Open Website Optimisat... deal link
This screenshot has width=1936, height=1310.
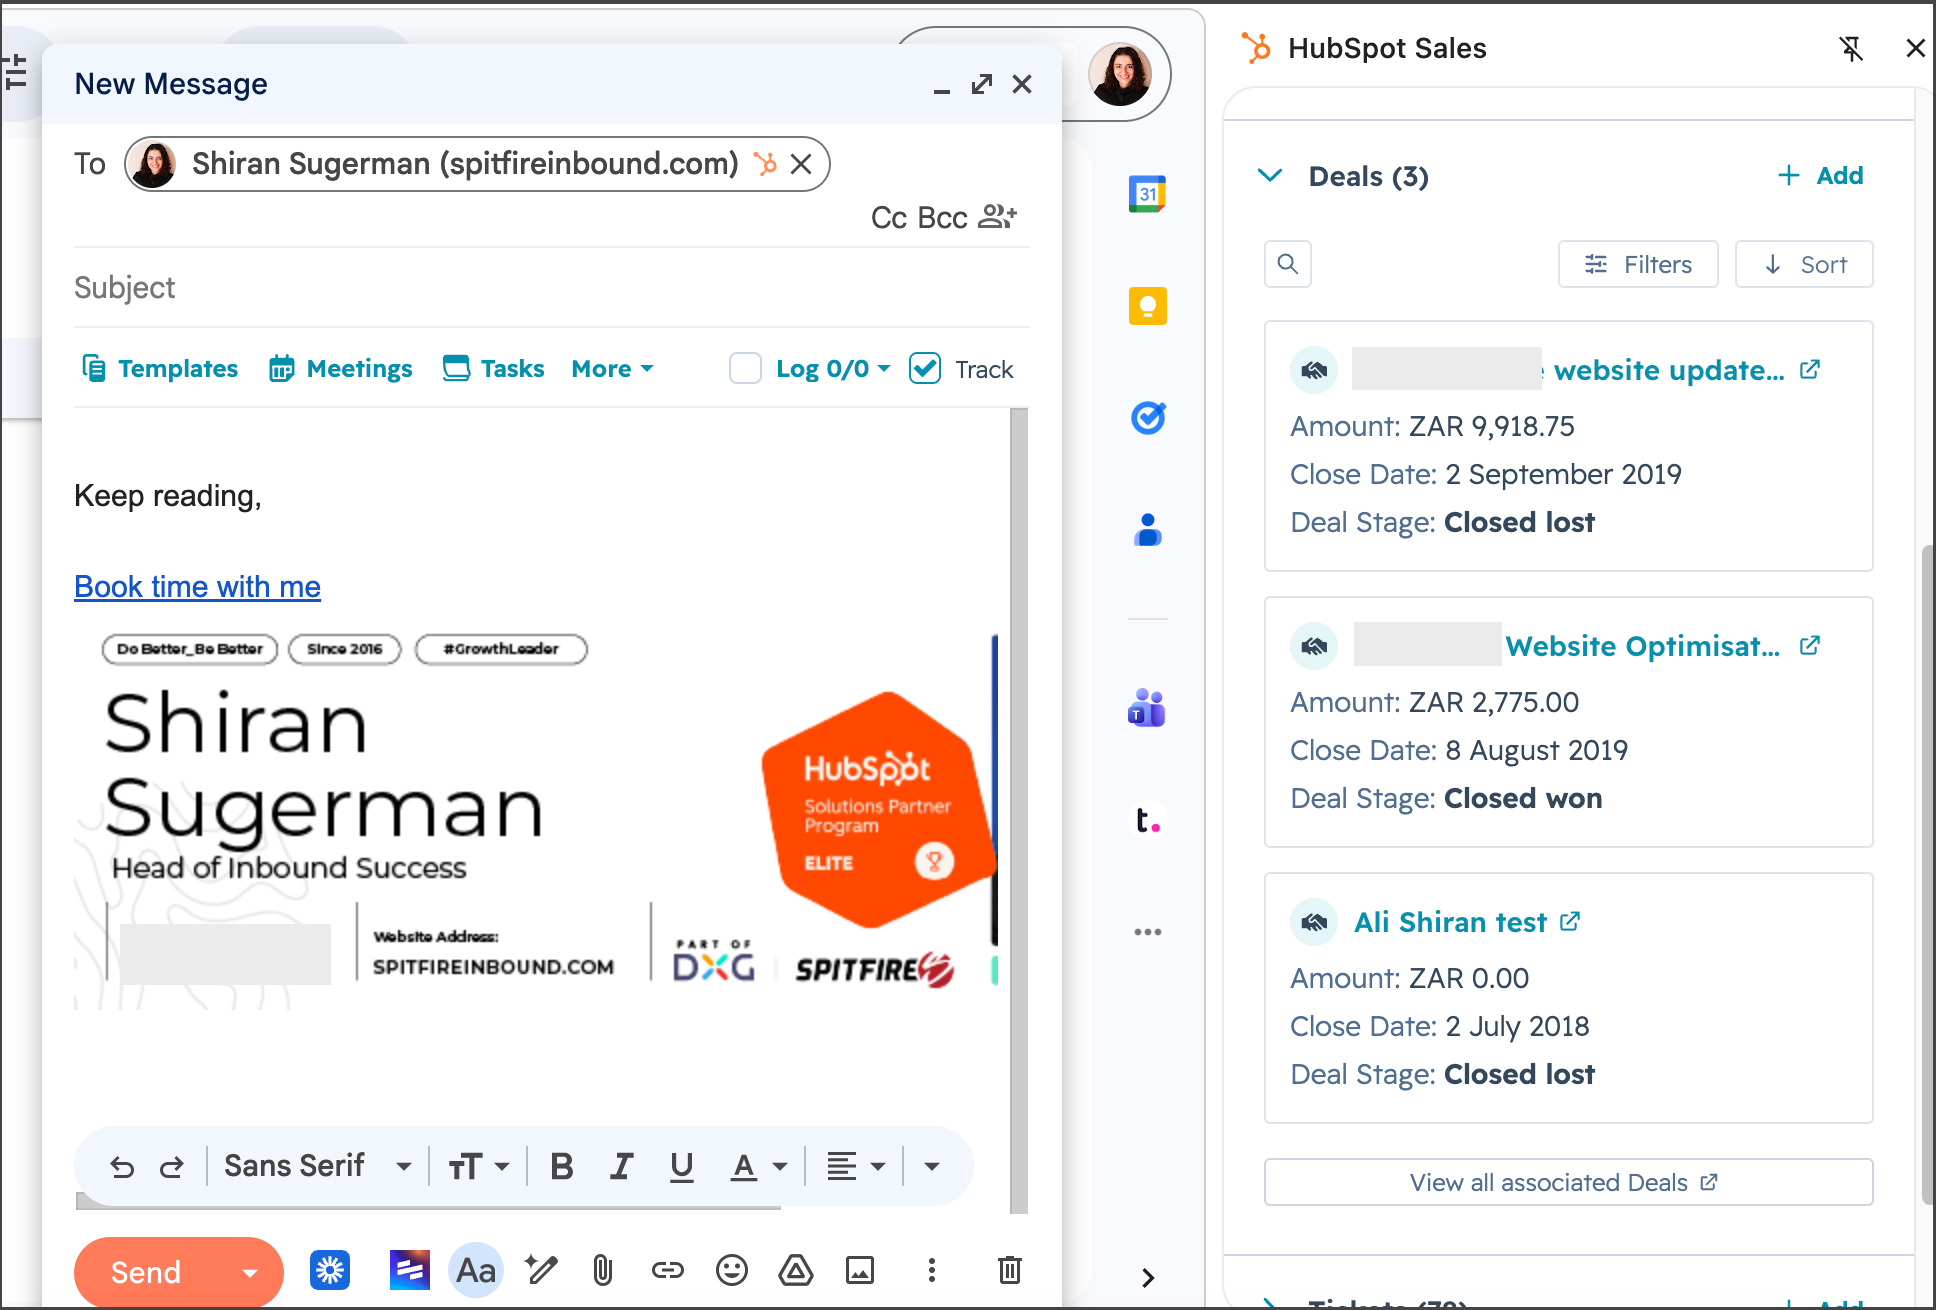(1643, 646)
